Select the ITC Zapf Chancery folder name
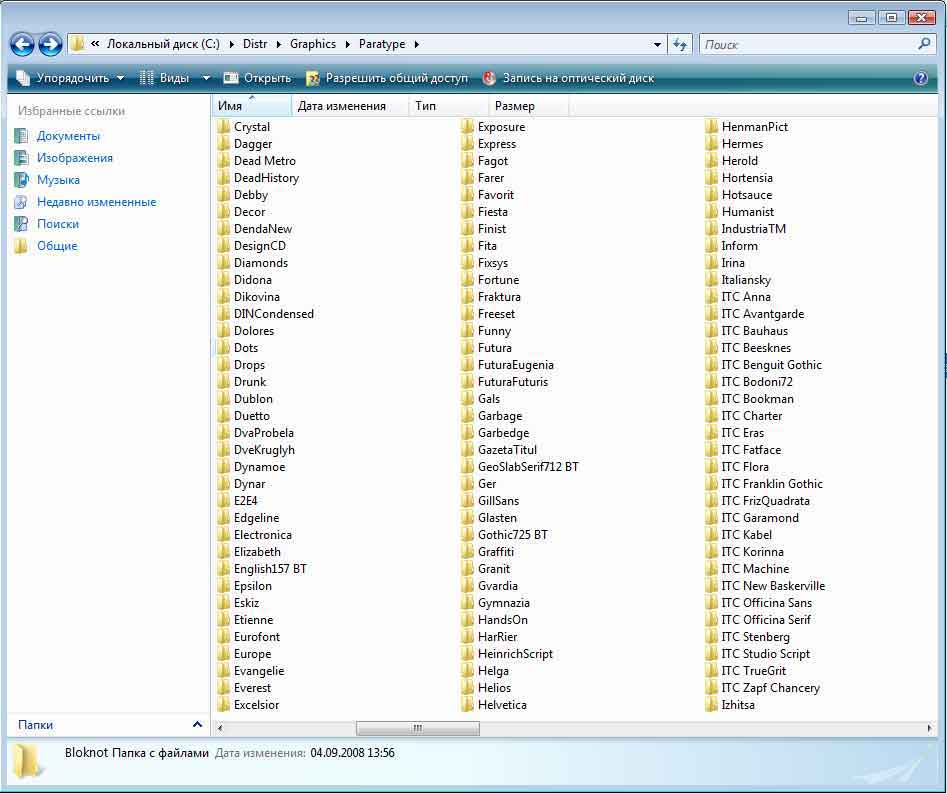This screenshot has width=947, height=794. (771, 688)
